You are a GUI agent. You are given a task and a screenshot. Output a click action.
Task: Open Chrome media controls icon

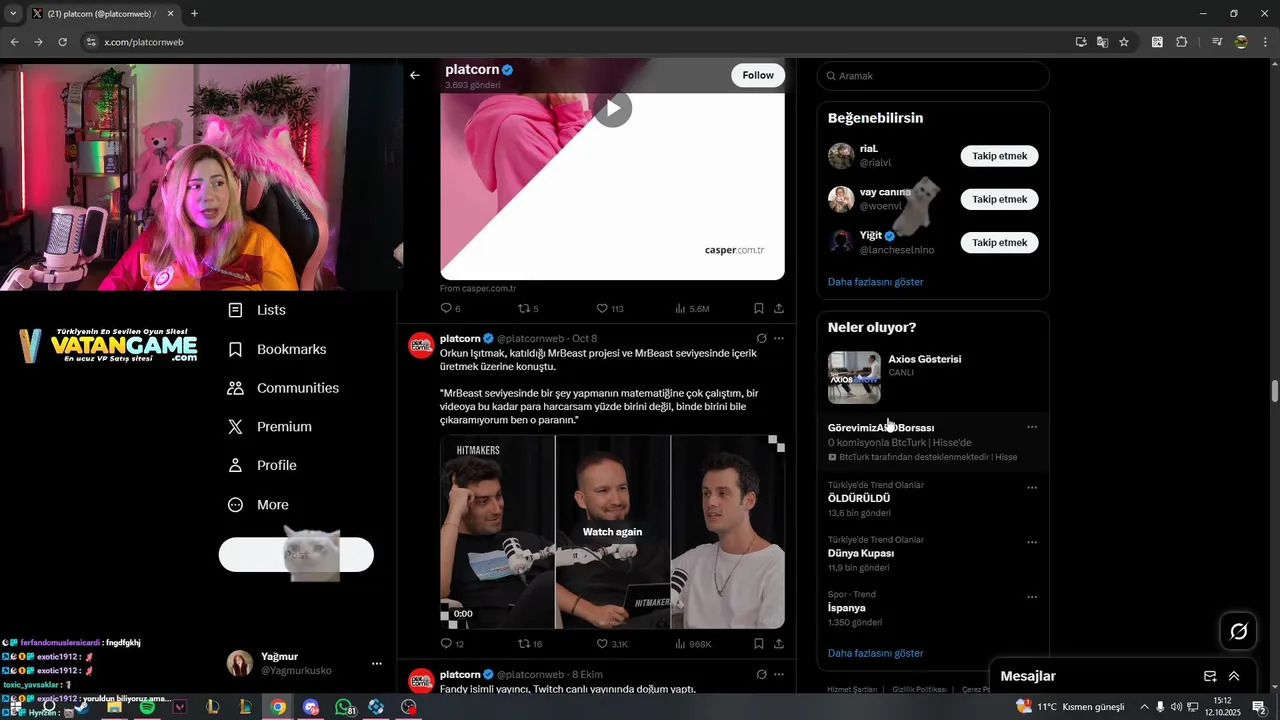pos(1217,42)
